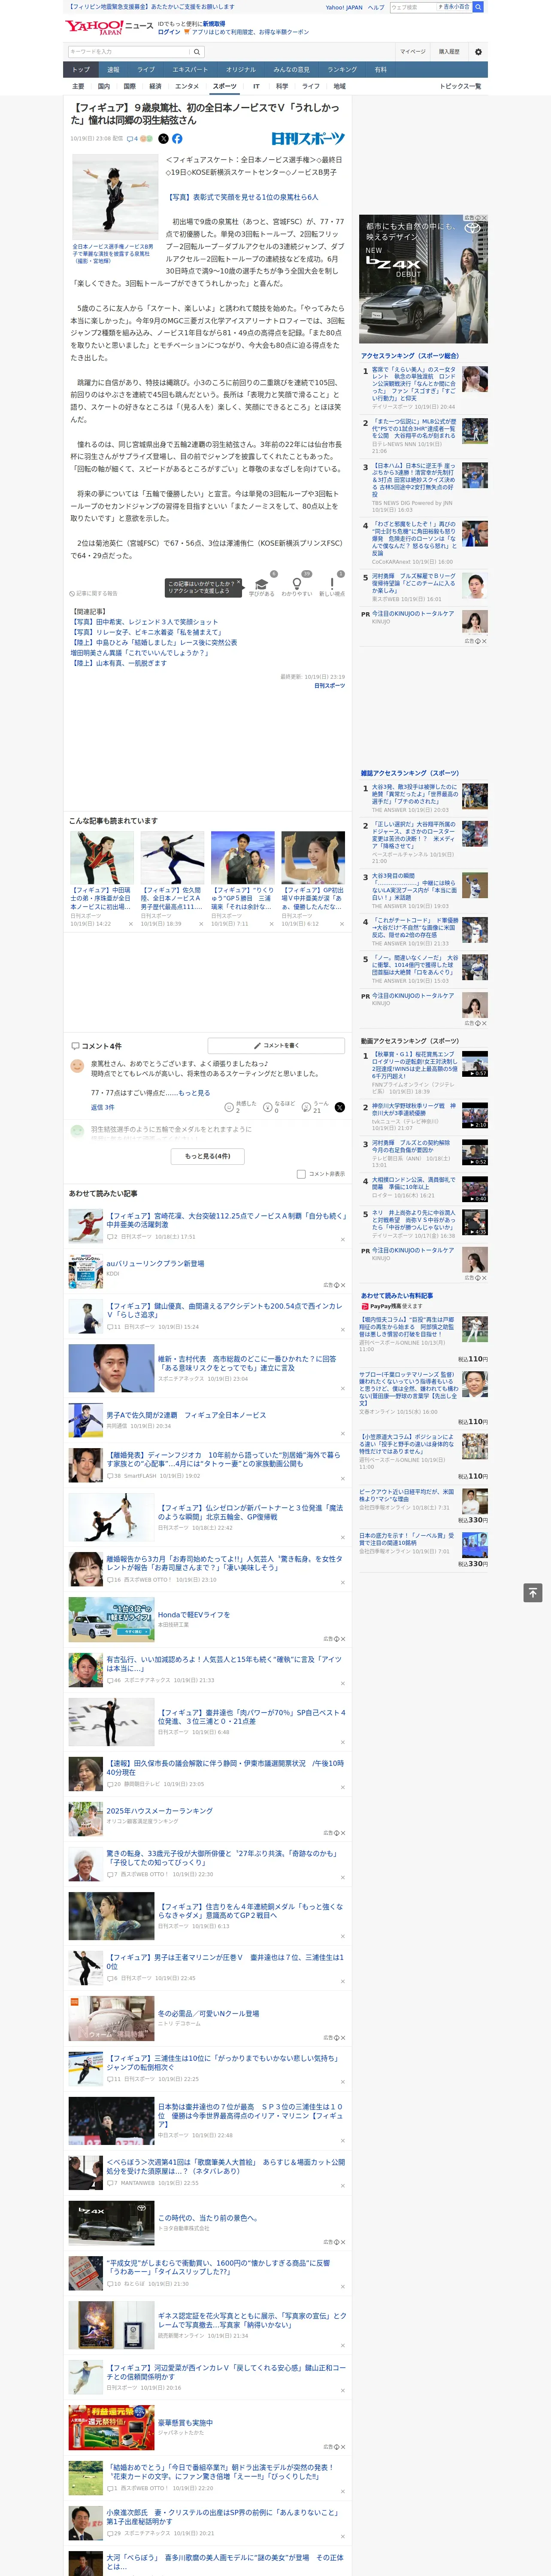Click the フィリピン地震緊急支援募金 banner link
551x2576 pixels.
(x=150, y=6)
